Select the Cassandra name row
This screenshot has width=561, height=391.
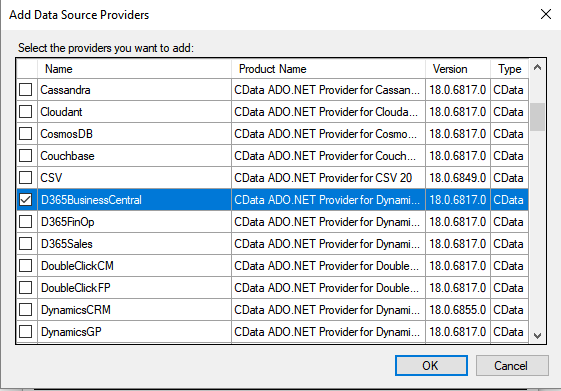pos(135,90)
